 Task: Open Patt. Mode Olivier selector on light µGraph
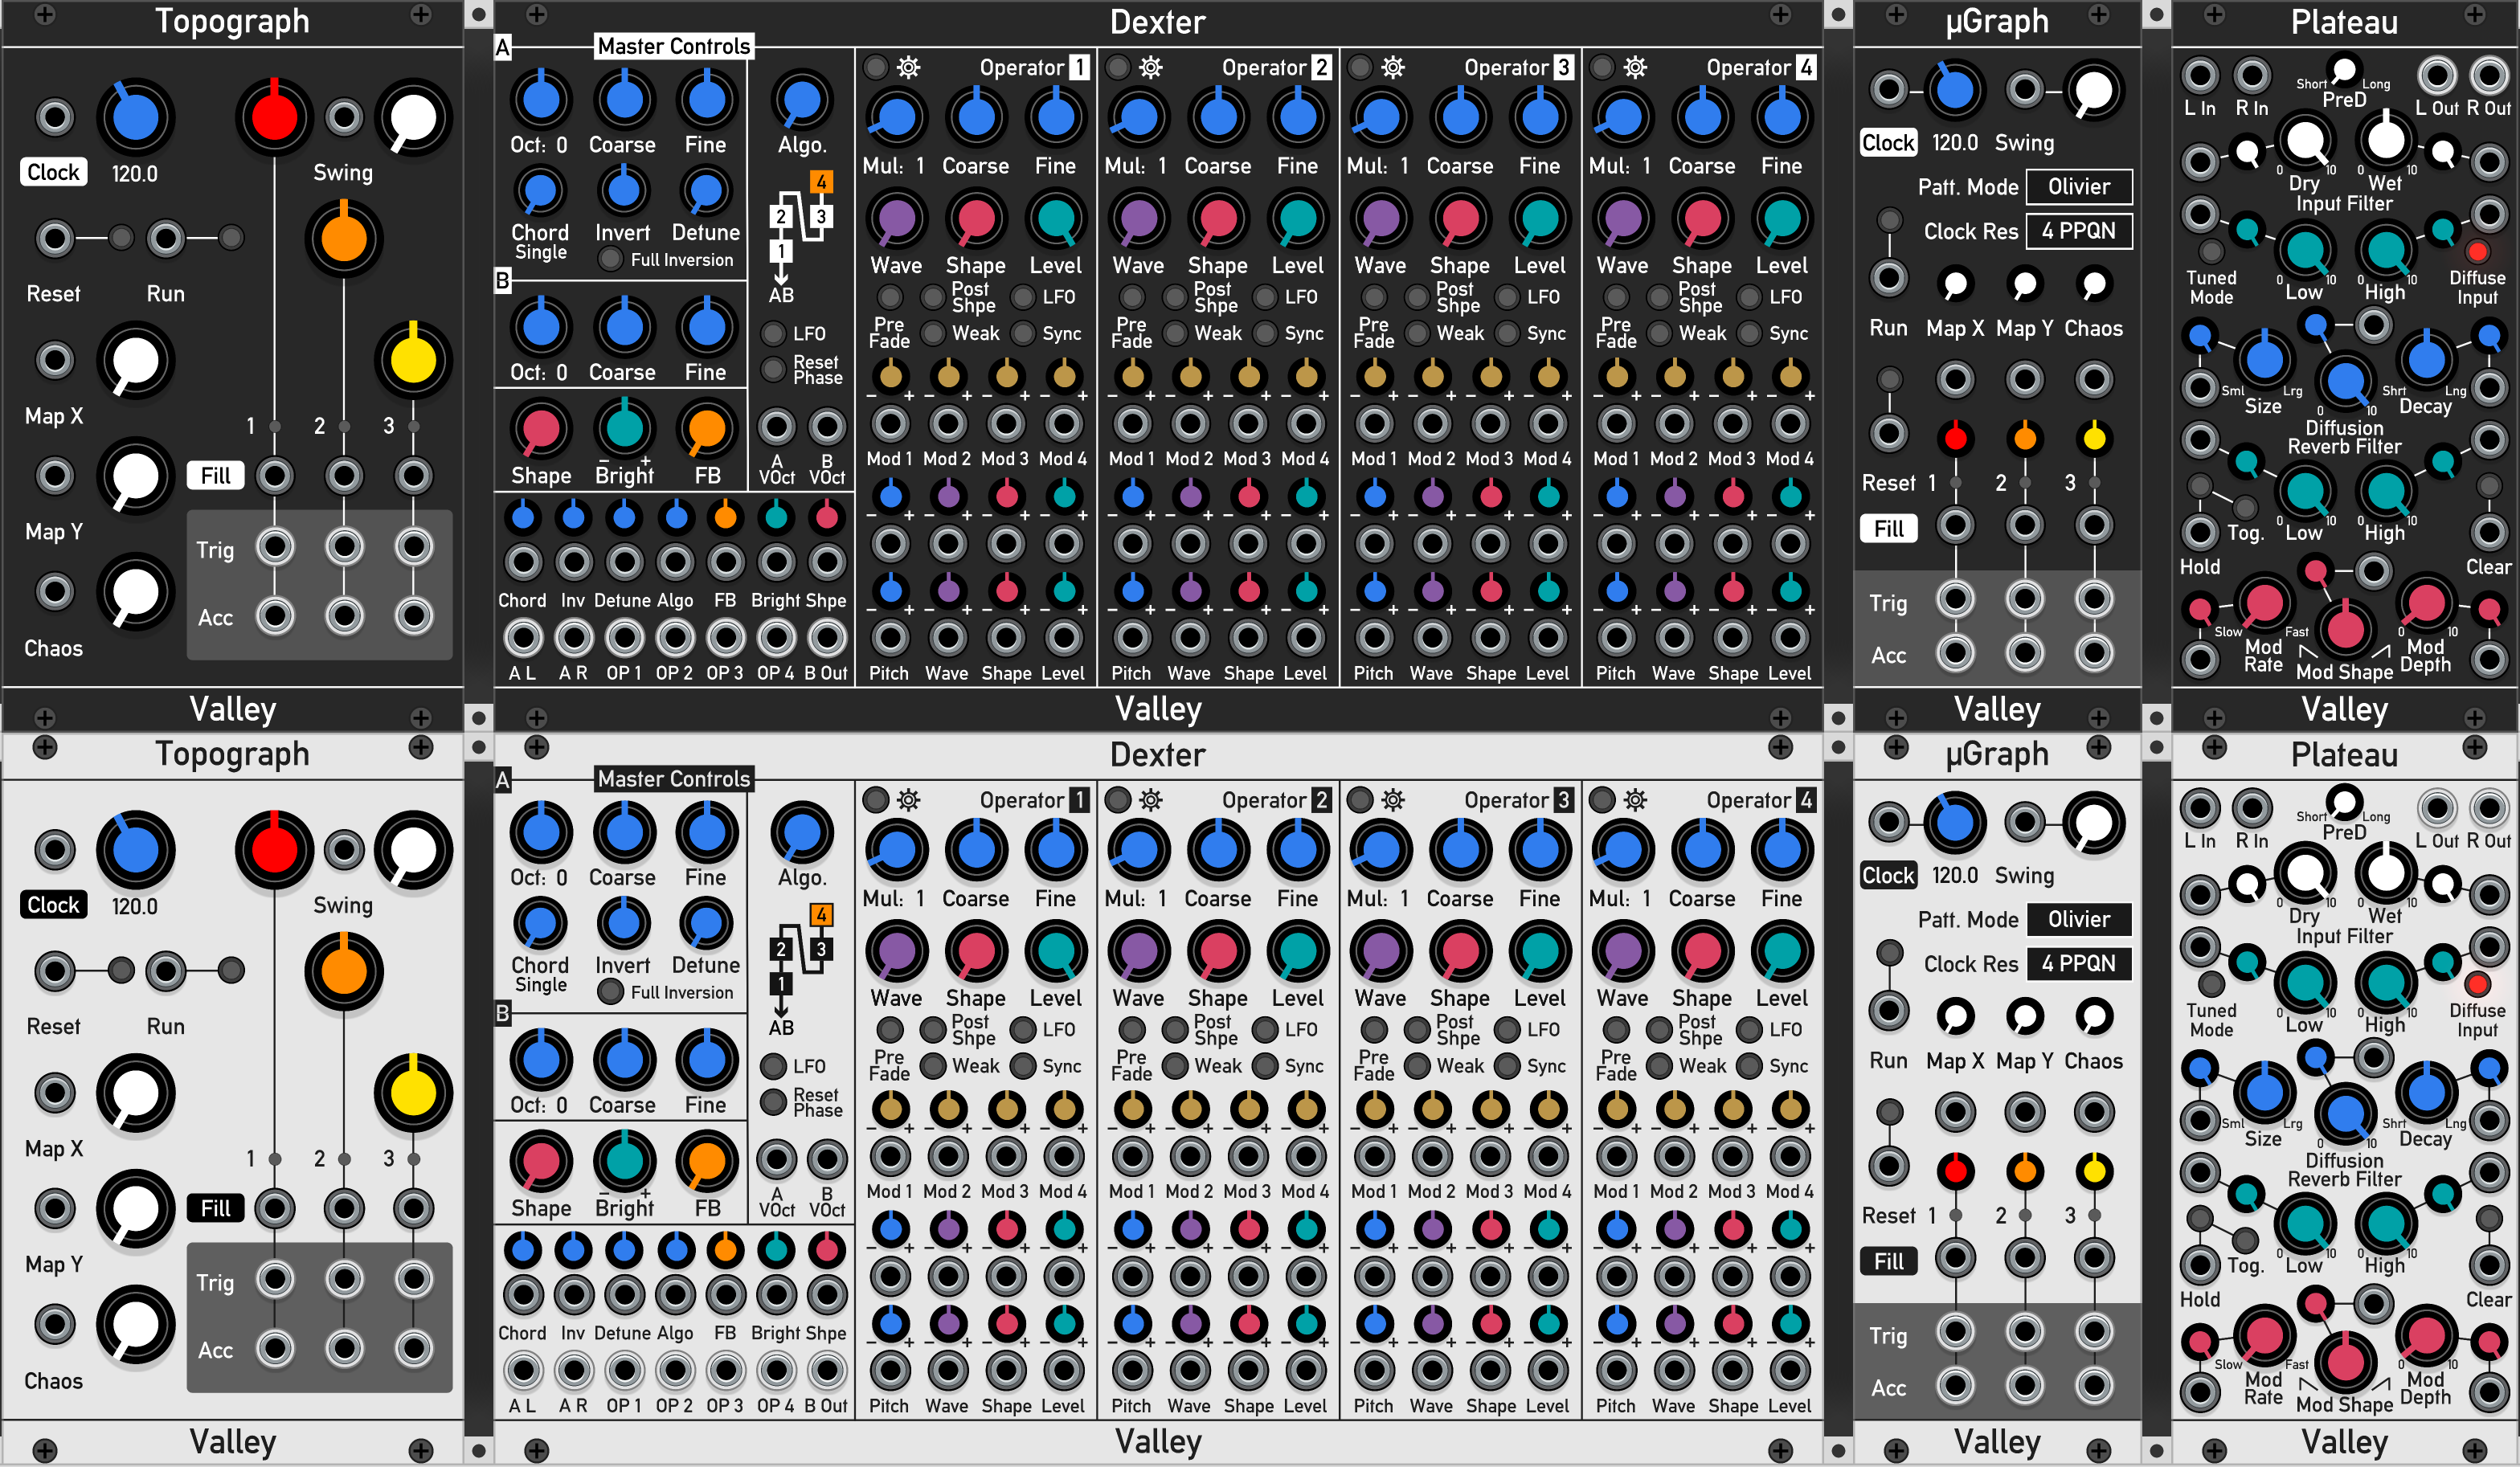tap(2078, 920)
